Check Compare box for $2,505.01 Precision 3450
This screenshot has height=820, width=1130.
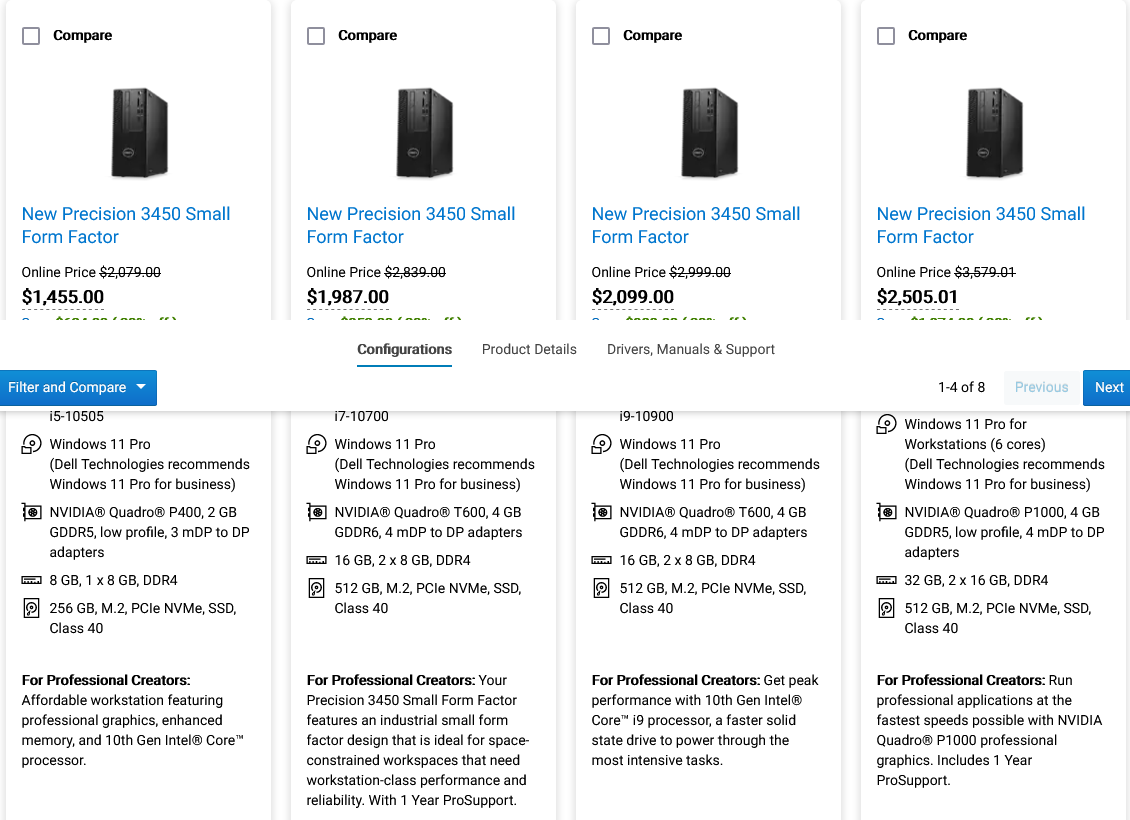point(886,35)
